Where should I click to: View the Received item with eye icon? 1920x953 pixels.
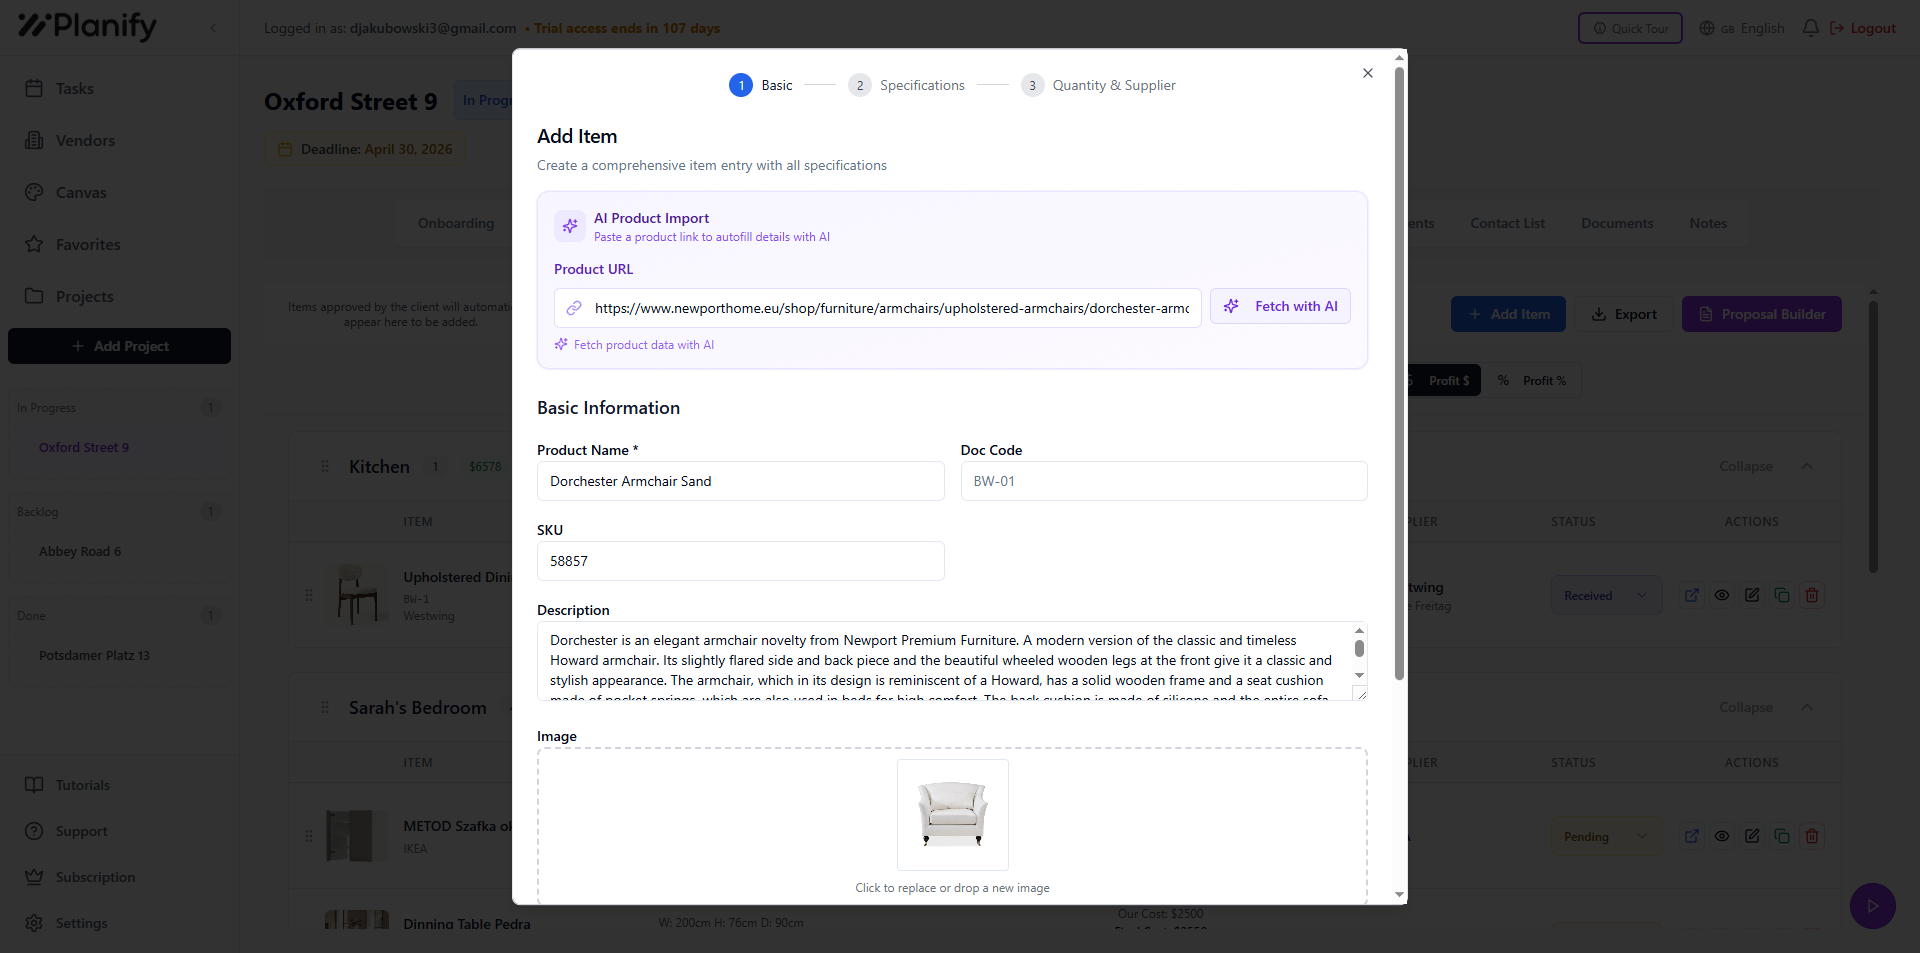1722,595
